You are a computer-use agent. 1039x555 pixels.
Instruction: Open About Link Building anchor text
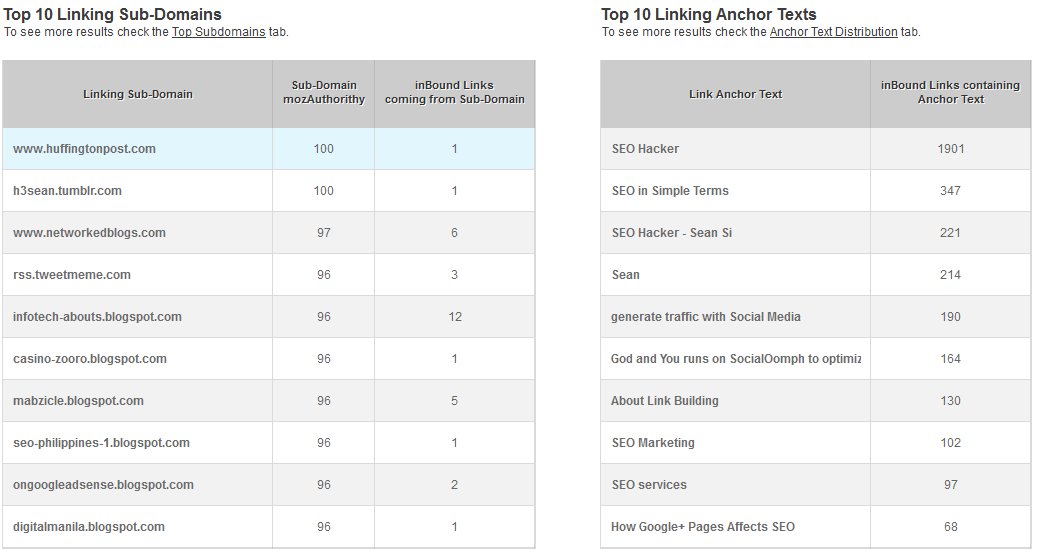[665, 401]
